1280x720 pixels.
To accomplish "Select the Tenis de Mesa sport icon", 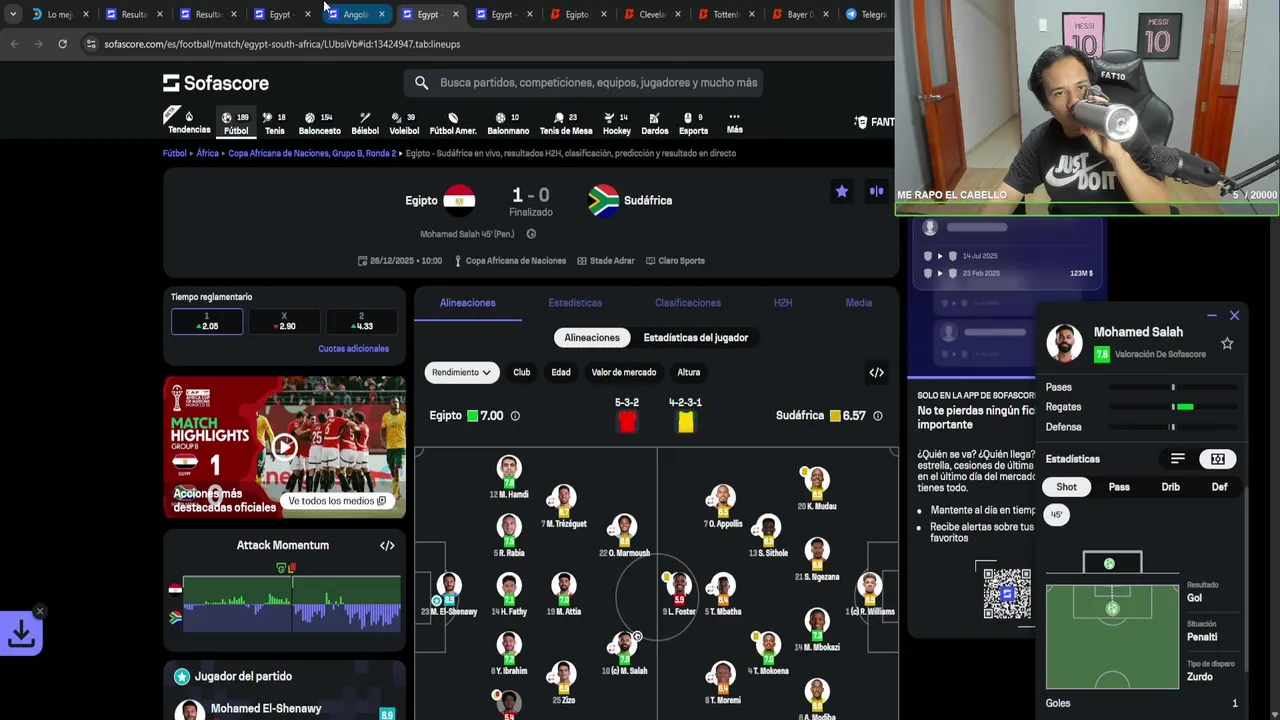I will [x=566, y=123].
